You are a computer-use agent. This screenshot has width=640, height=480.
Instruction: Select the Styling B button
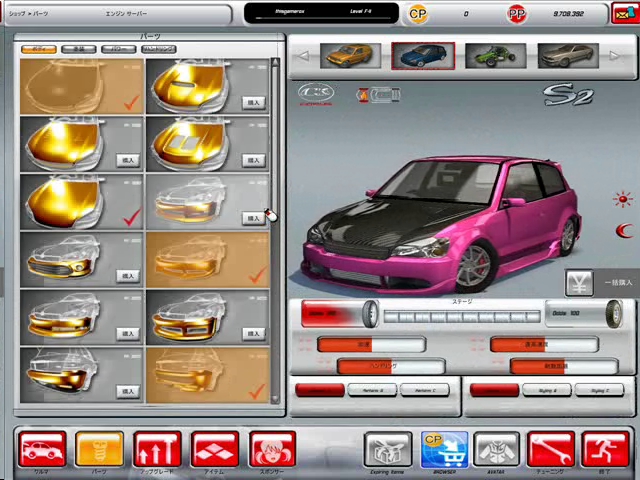548,390
